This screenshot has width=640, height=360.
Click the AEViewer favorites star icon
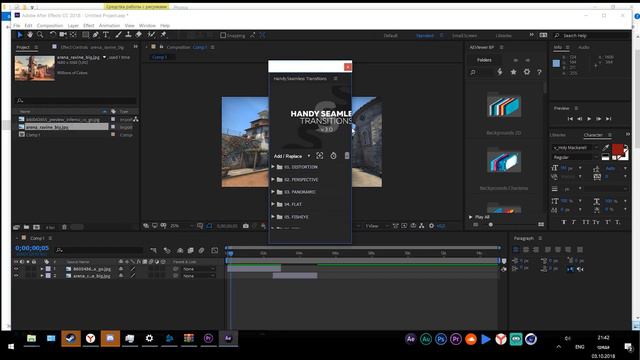coord(513,72)
